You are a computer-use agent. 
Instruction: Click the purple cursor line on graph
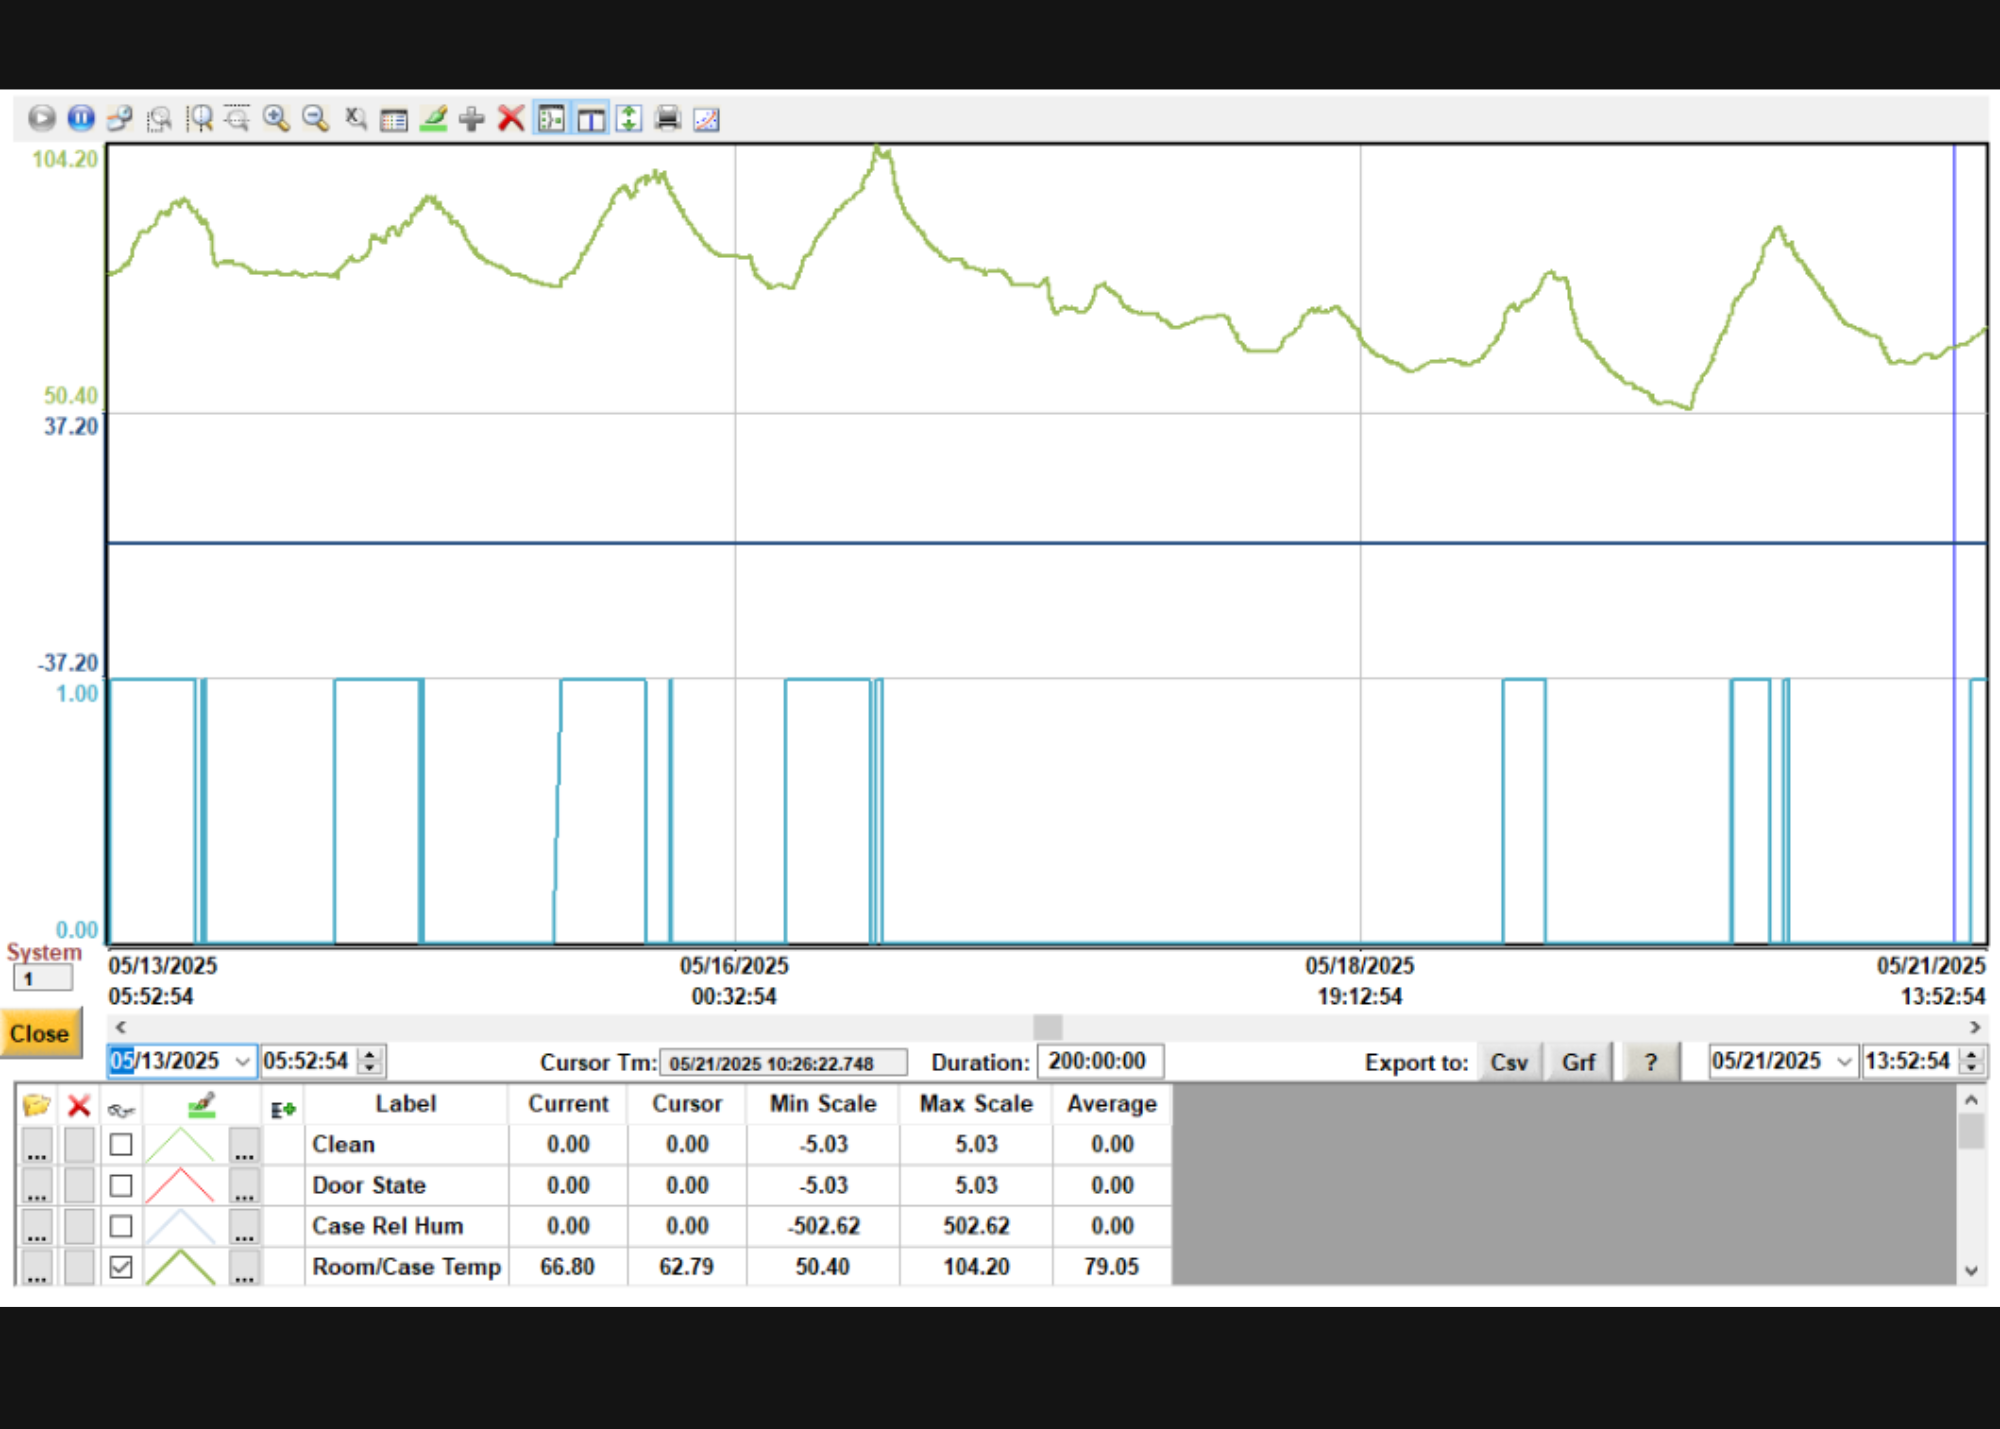(x=1954, y=543)
